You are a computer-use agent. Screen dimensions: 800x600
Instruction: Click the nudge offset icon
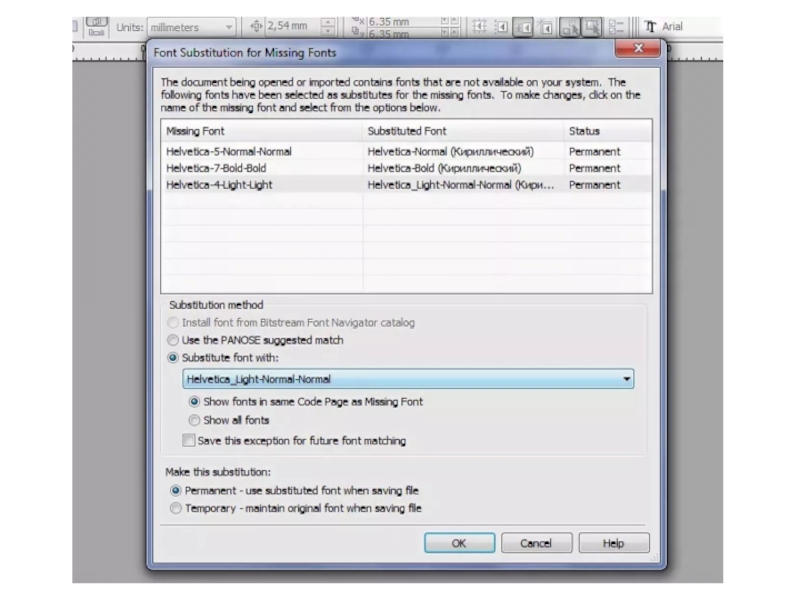point(256,26)
